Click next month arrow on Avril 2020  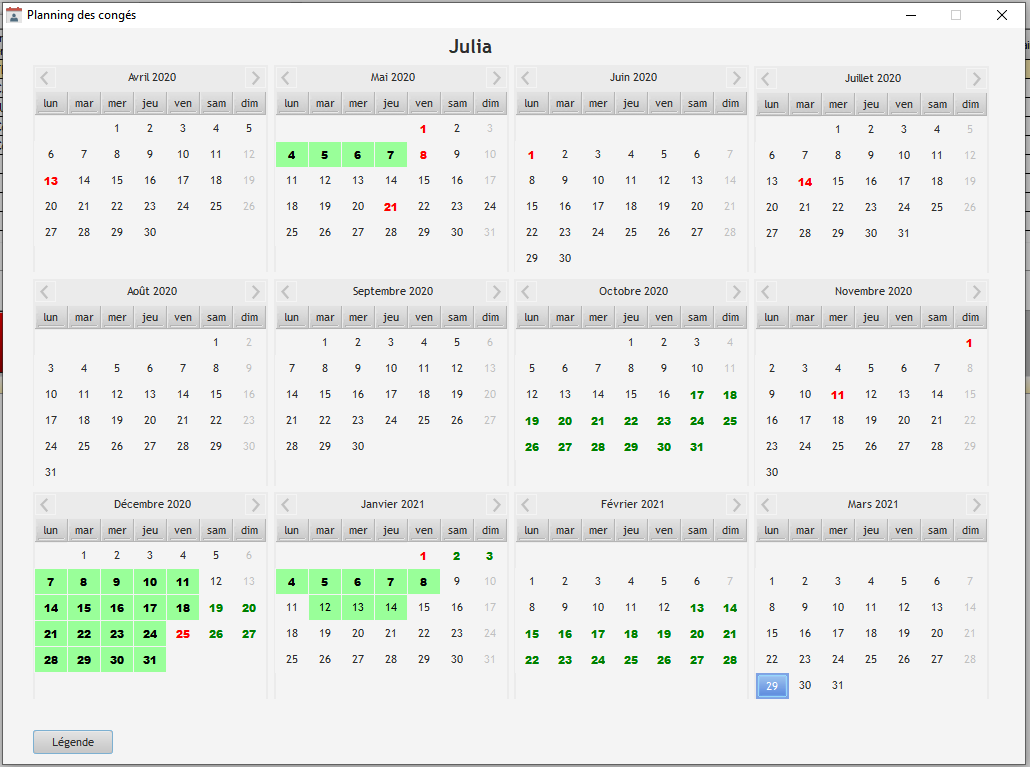click(256, 78)
